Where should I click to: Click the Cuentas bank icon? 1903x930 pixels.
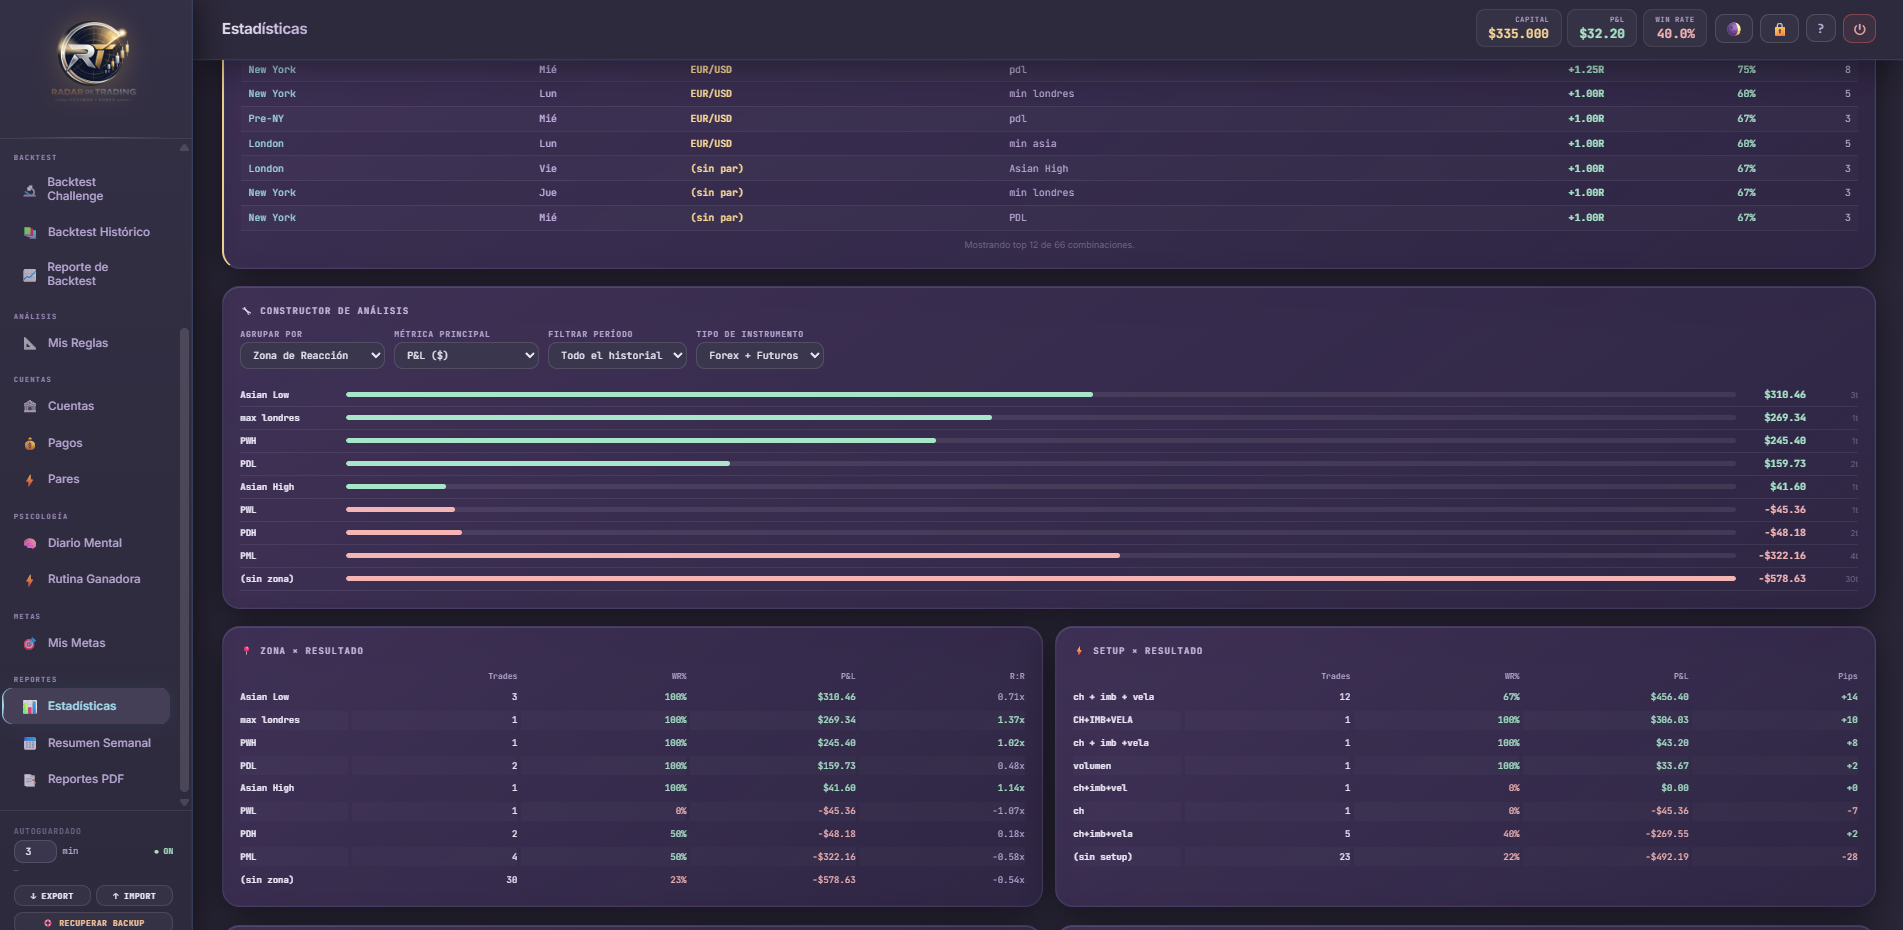pyautogui.click(x=30, y=406)
